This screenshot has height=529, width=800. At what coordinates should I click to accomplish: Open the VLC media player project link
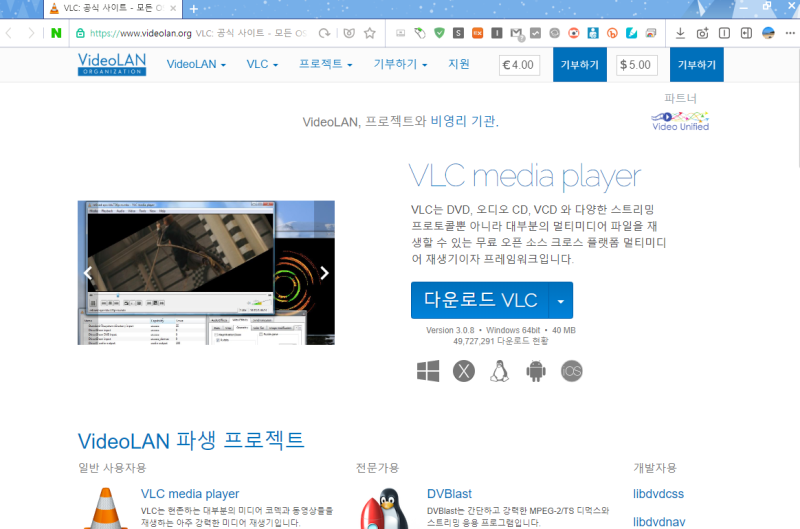tap(190, 494)
